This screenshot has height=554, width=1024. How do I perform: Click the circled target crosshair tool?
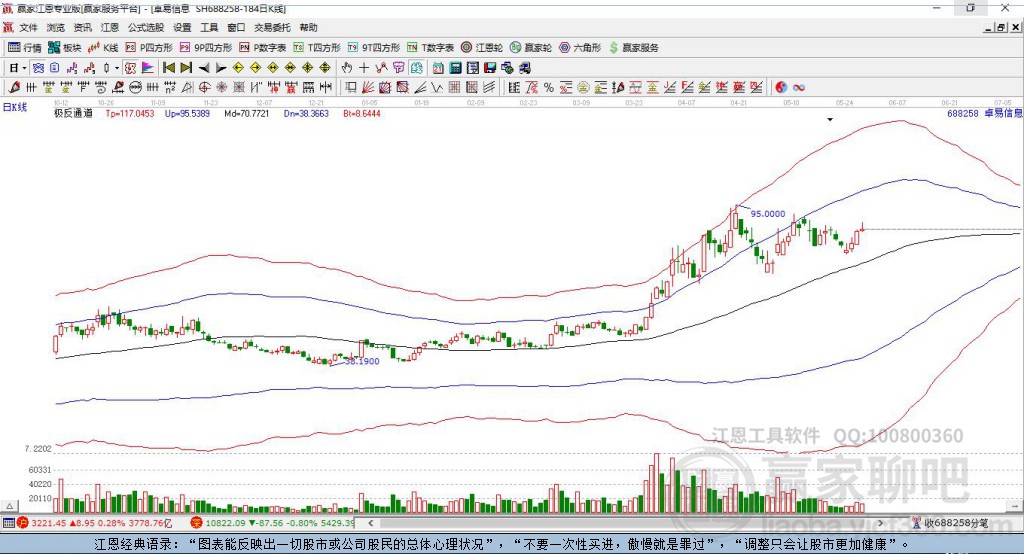[204, 88]
